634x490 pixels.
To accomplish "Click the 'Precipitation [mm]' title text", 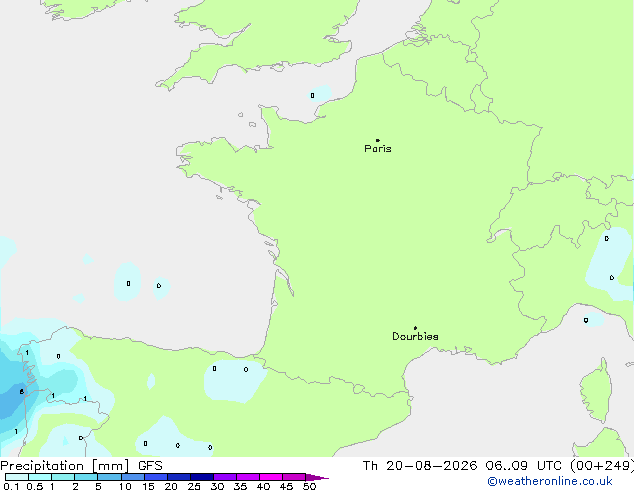I will pos(65,466).
